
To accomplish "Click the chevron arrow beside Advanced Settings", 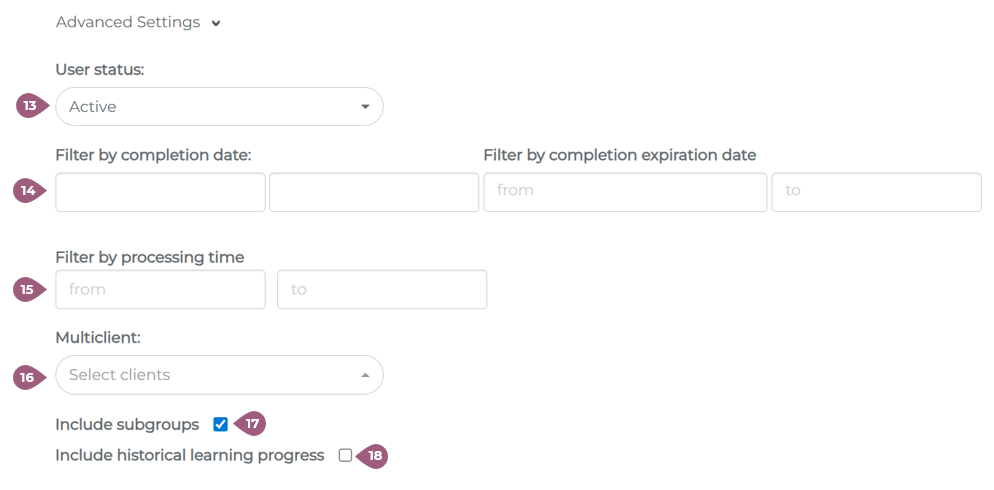I will pyautogui.click(x=216, y=23).
